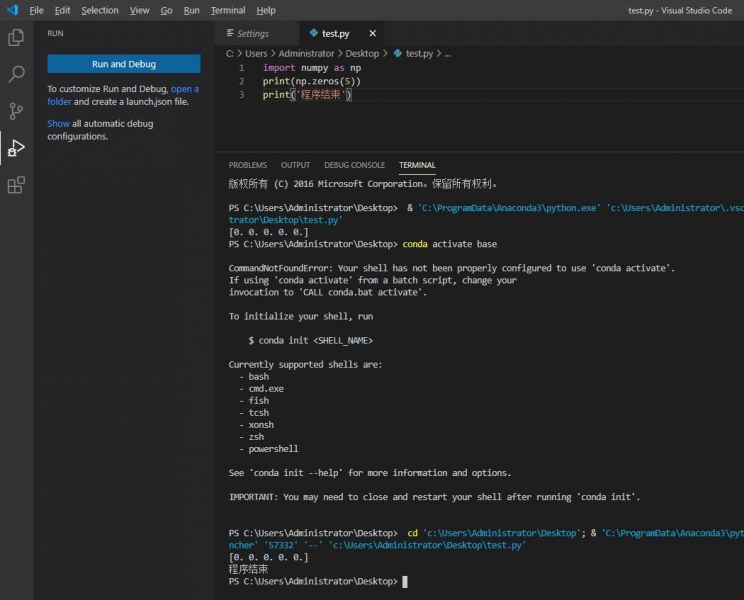Click the 'CommandNotFoundError' line in terminal

point(451,268)
